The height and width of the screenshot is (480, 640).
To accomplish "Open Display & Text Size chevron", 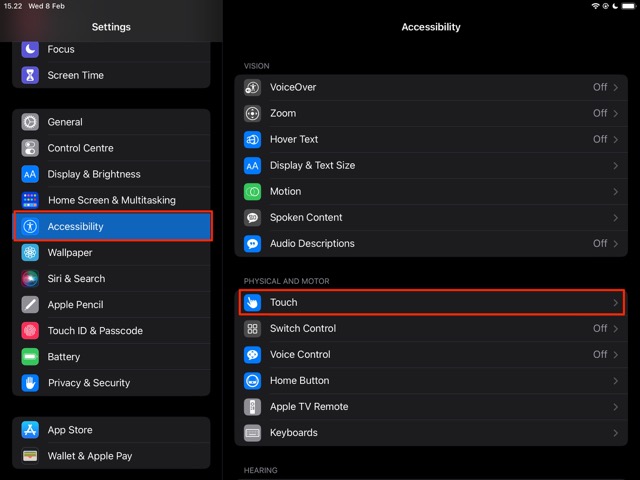I will point(616,166).
